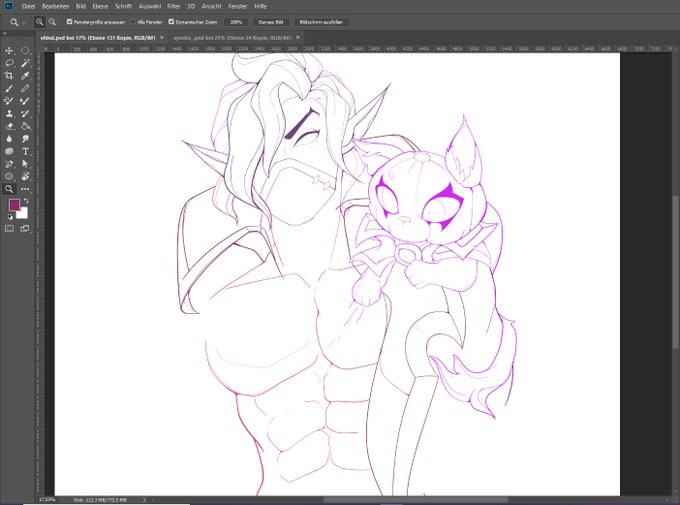This screenshot has width=680, height=505.
Task: Choose Zoom Out mode in options bar
Action: [x=52, y=22]
